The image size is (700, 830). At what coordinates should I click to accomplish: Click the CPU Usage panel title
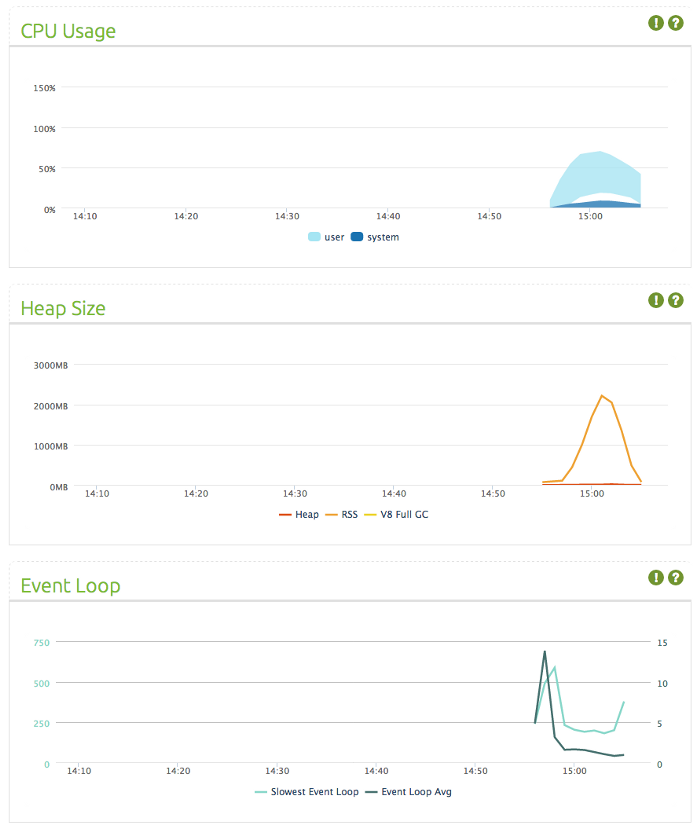coord(68,31)
